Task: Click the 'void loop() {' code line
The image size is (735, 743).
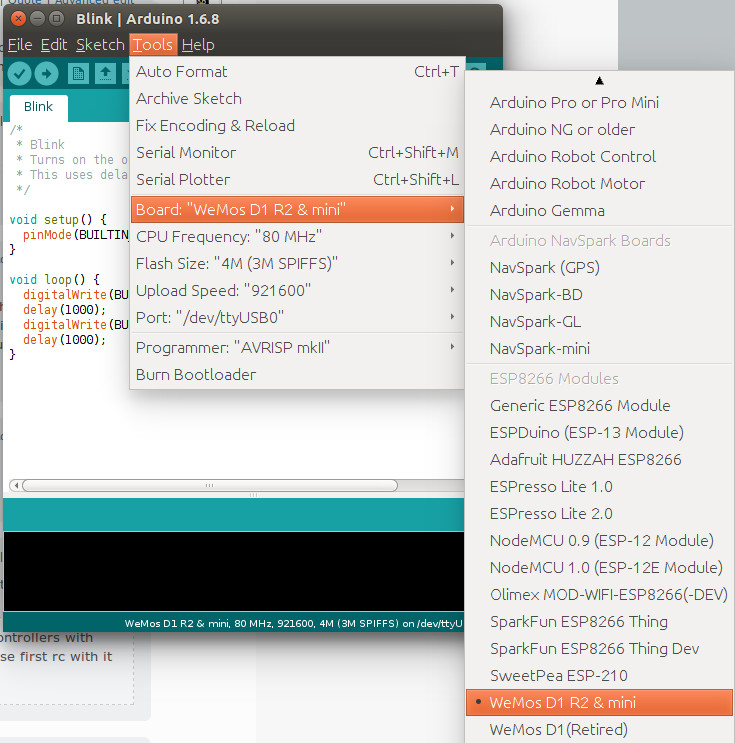Action: (x=54, y=280)
